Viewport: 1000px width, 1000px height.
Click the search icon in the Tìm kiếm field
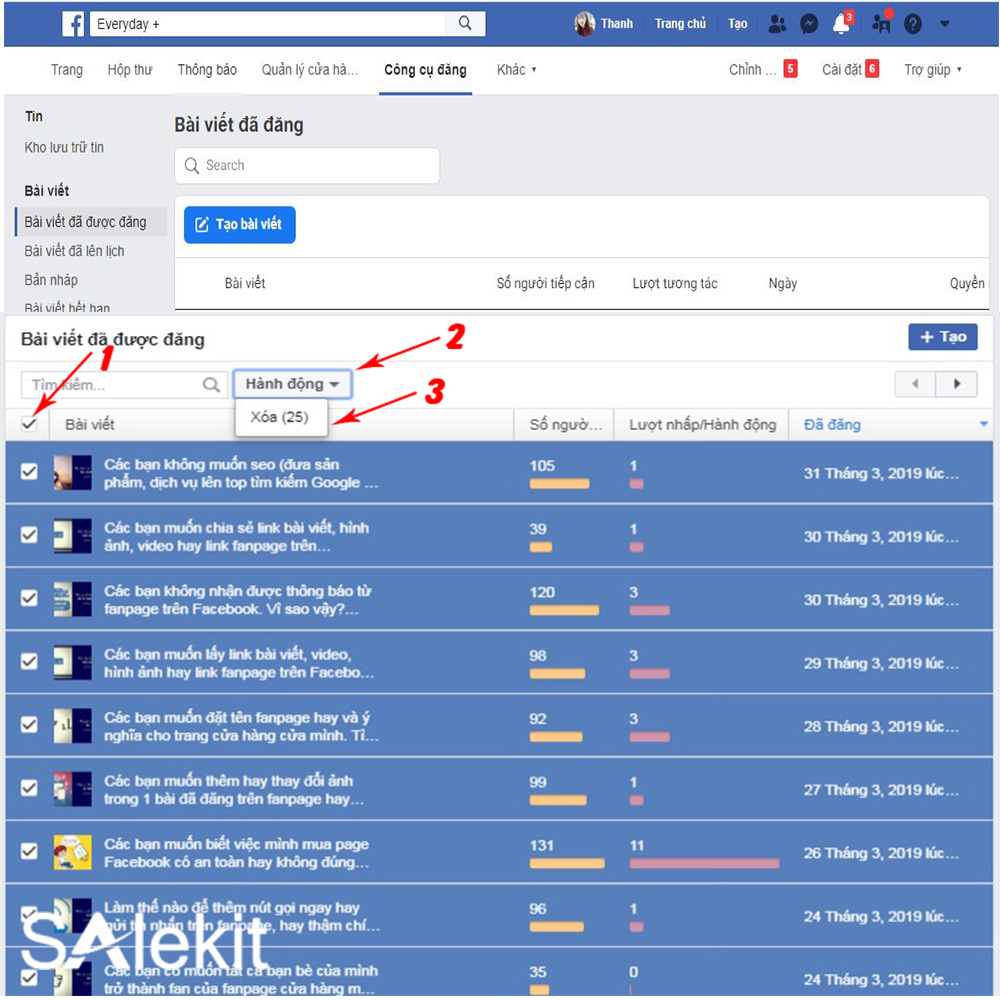[x=211, y=384]
